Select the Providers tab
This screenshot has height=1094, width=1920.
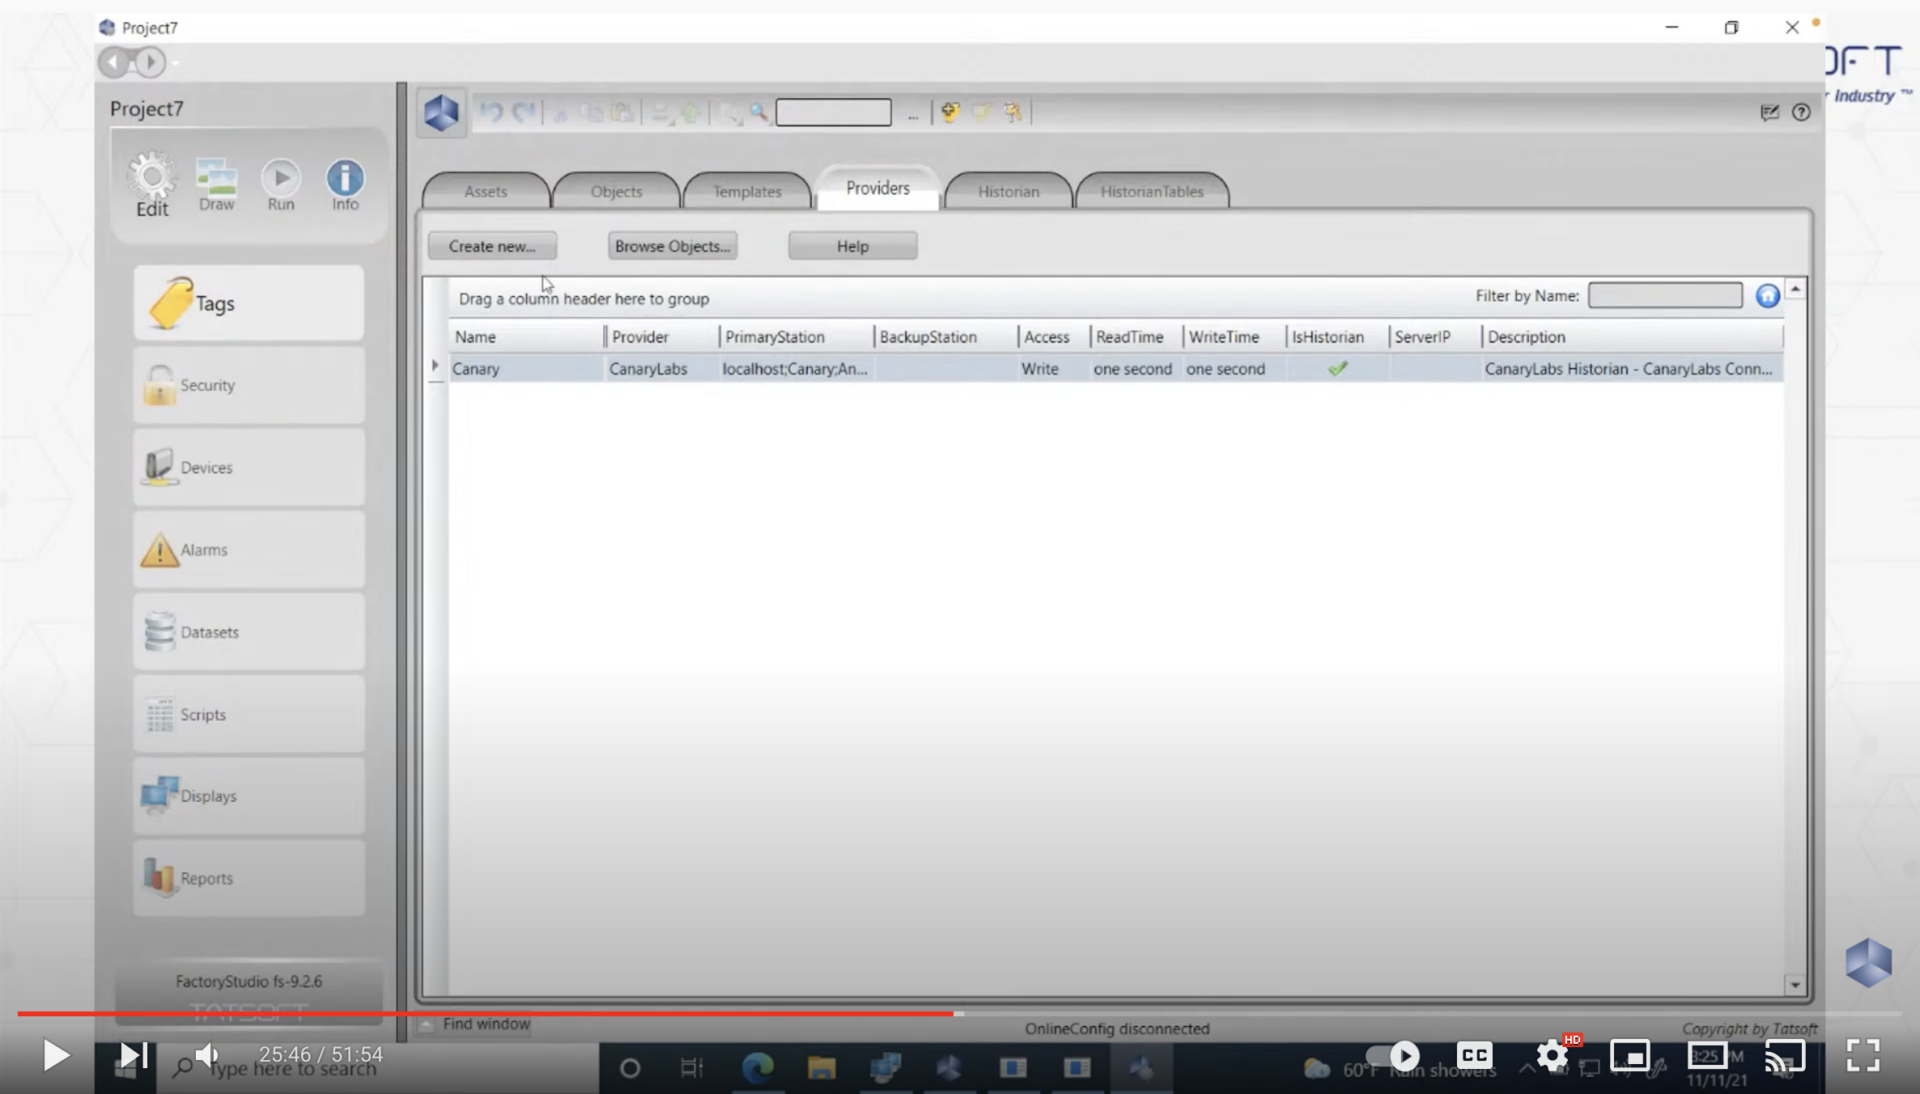(878, 188)
